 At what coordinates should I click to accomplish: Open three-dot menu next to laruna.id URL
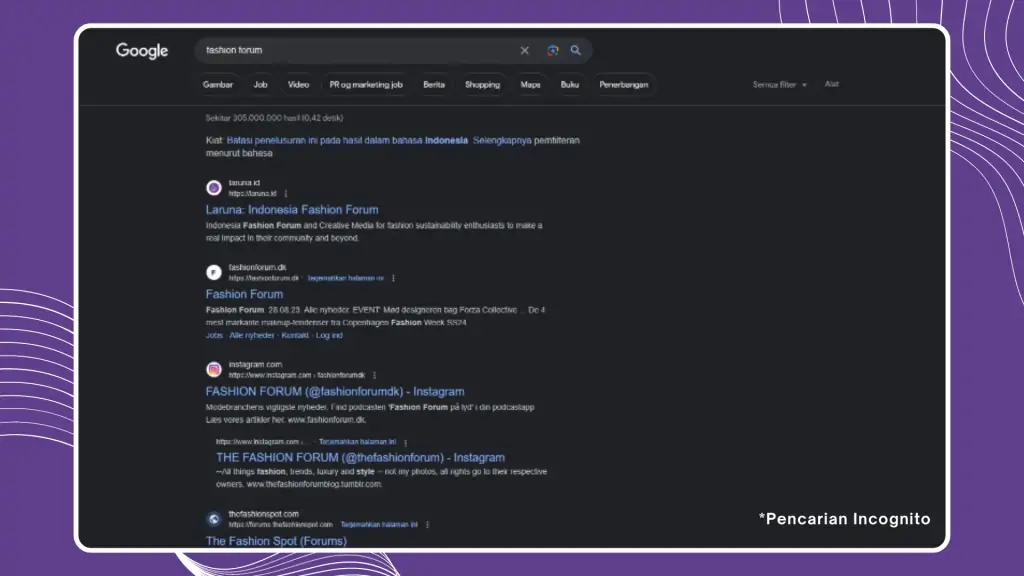coord(286,193)
